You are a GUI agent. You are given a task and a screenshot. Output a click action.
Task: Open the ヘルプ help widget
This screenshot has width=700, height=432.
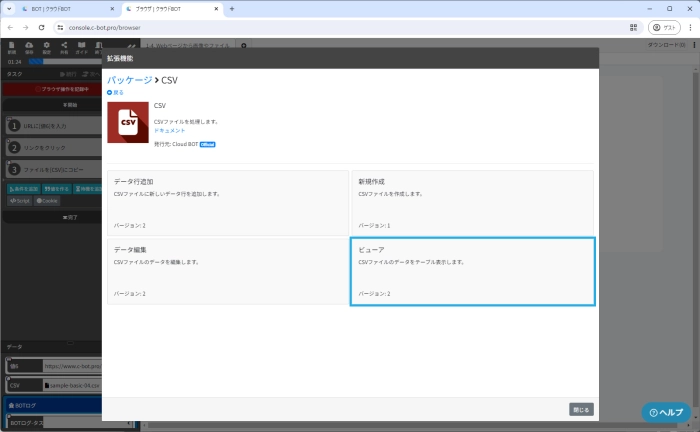tap(666, 412)
